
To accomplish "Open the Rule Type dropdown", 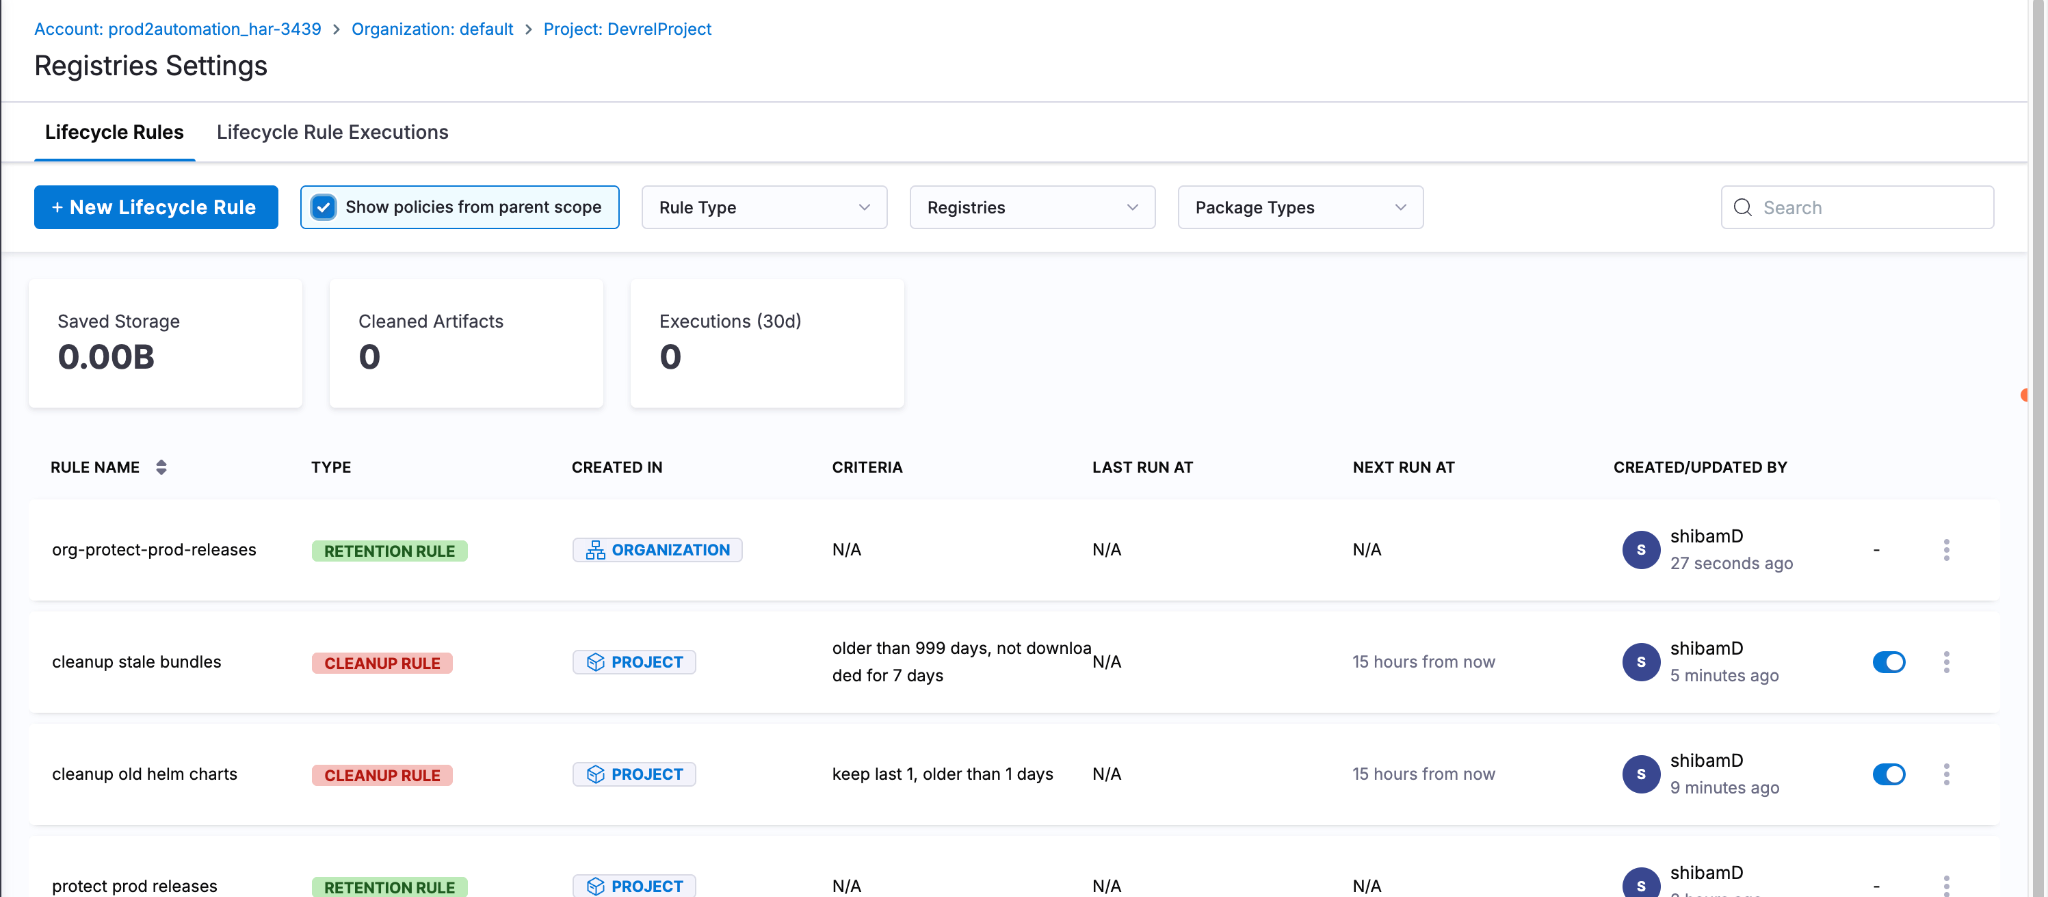I will tap(764, 207).
